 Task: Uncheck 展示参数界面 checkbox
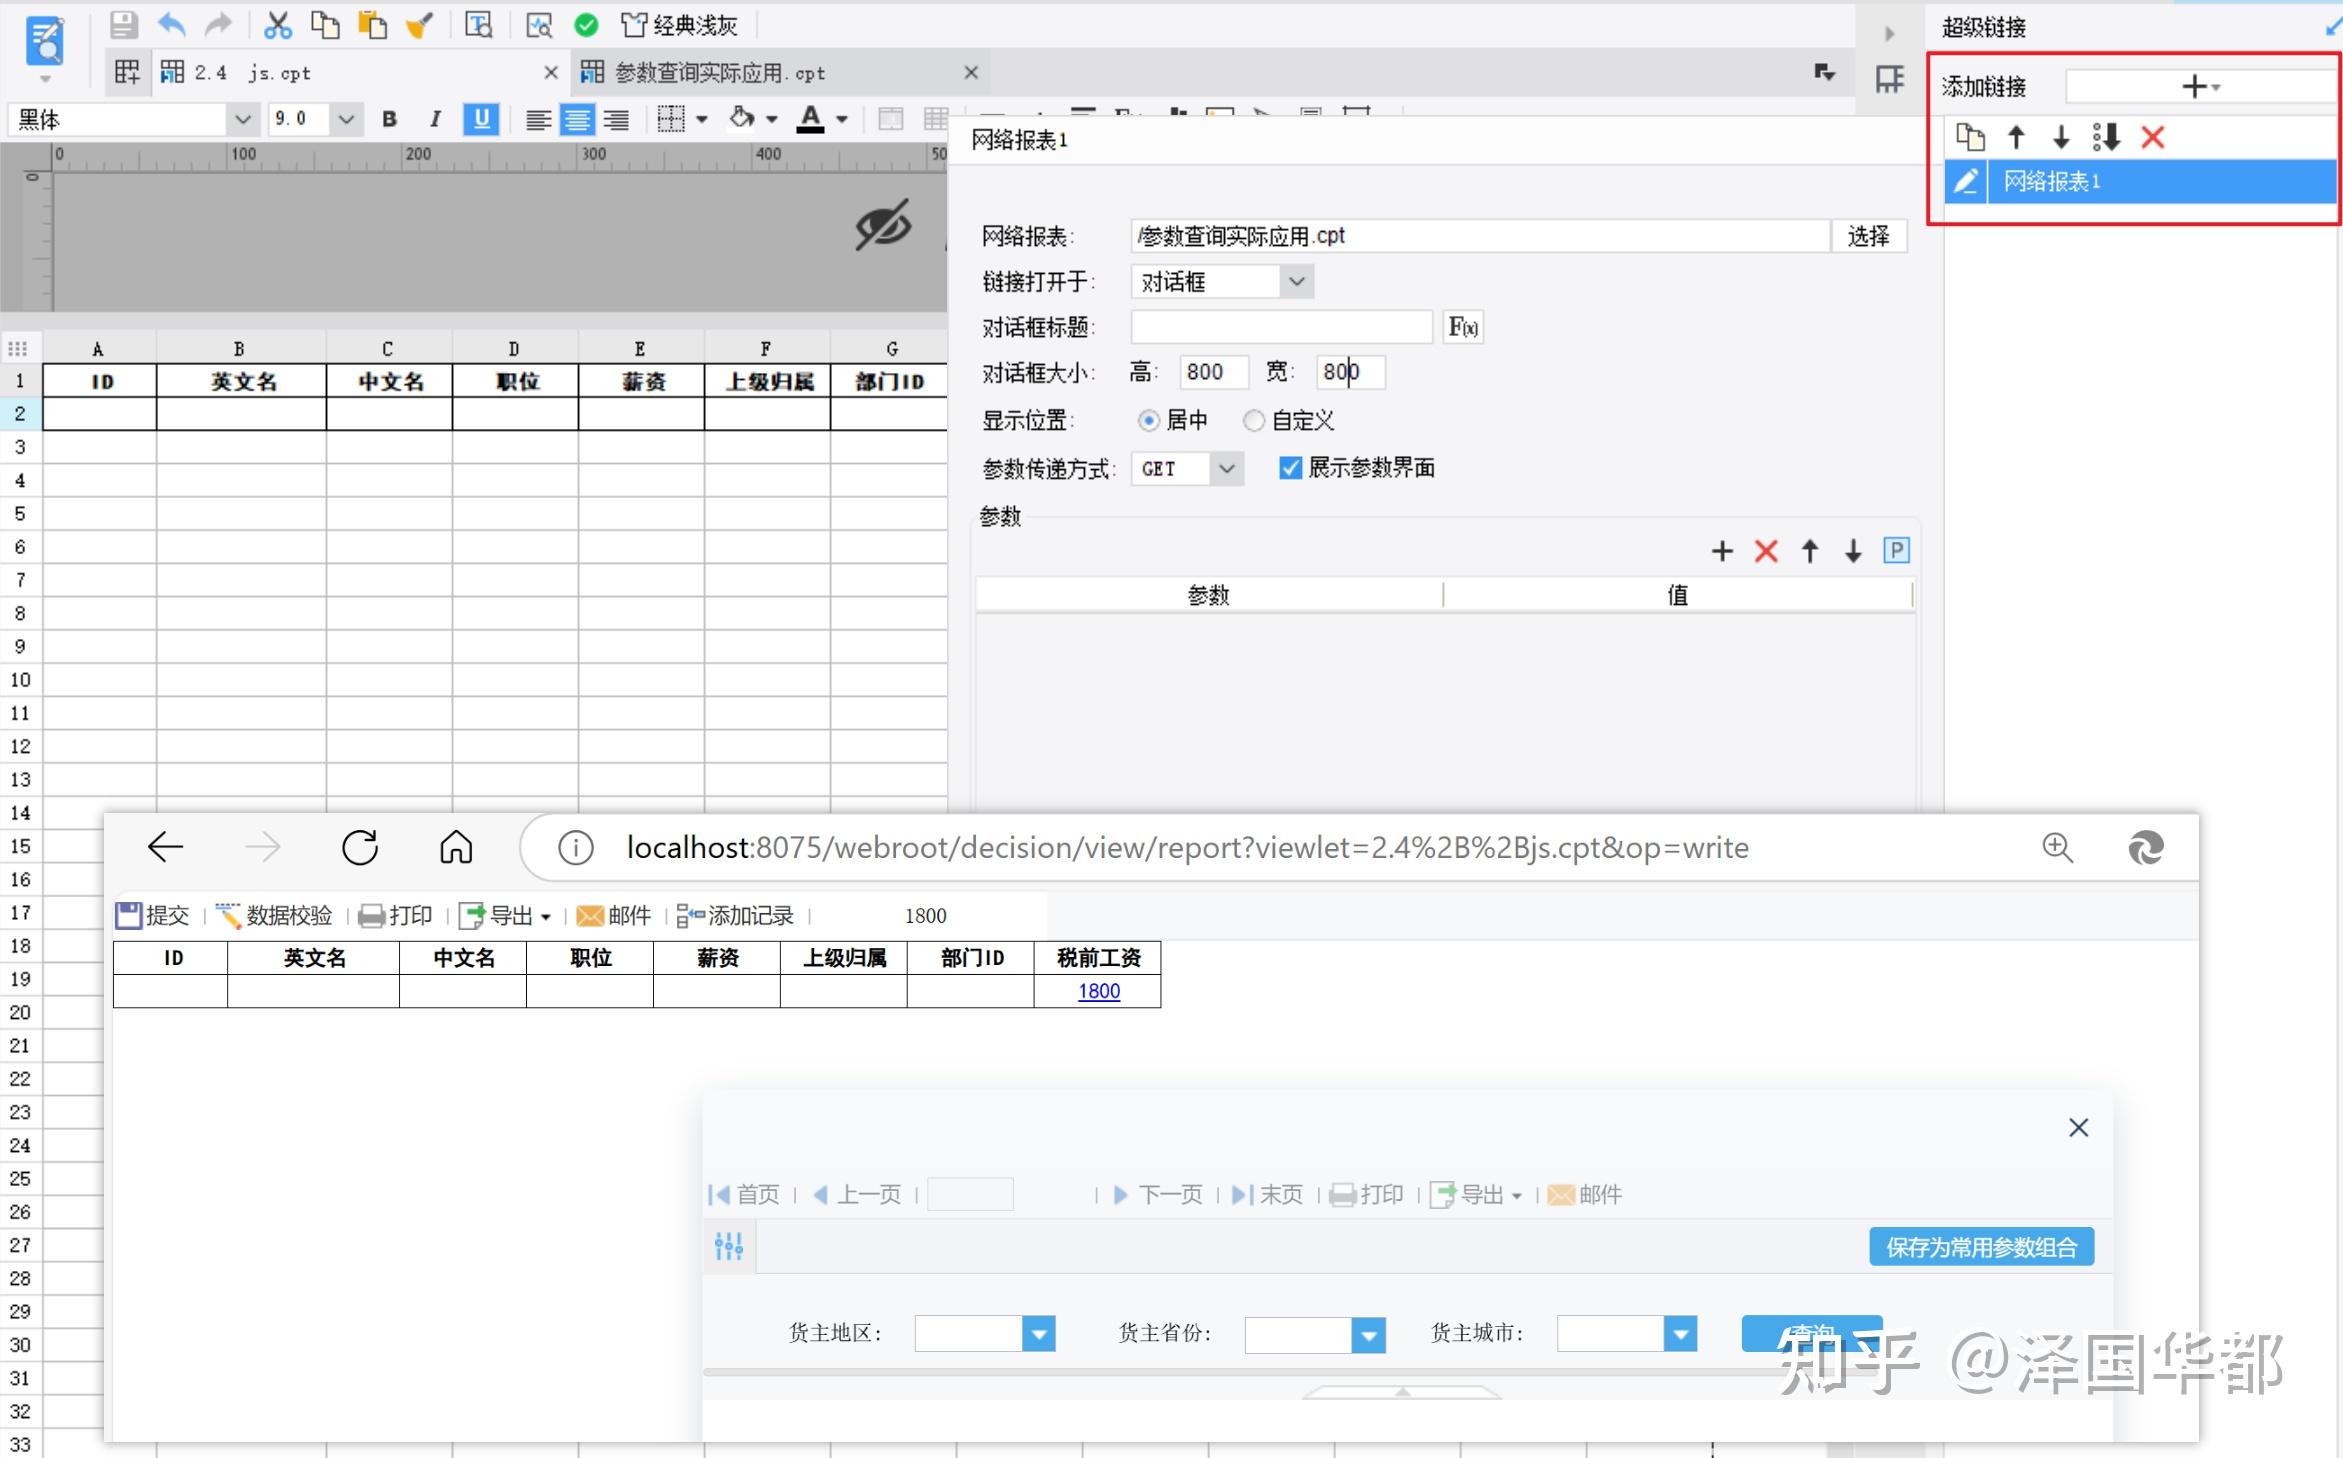(1290, 467)
